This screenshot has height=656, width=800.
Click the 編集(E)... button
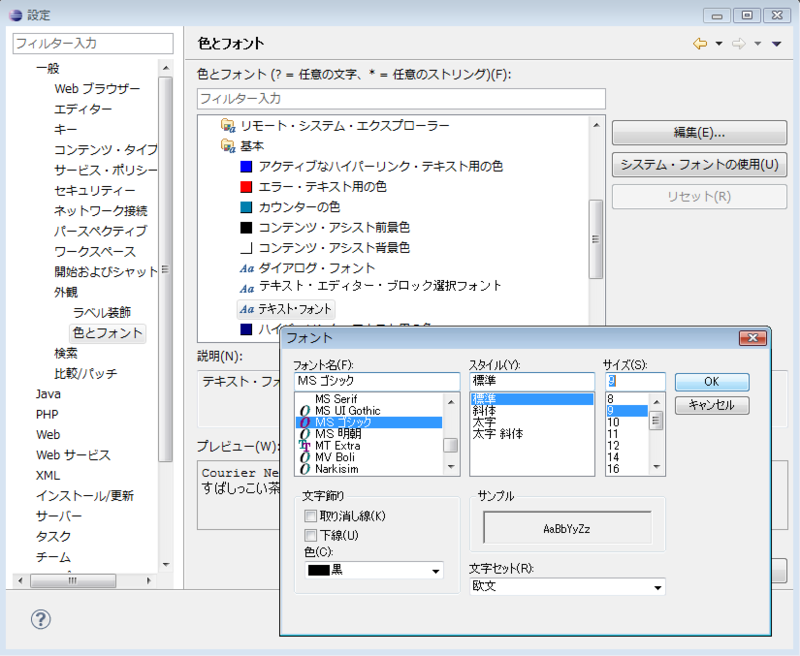[x=699, y=133]
